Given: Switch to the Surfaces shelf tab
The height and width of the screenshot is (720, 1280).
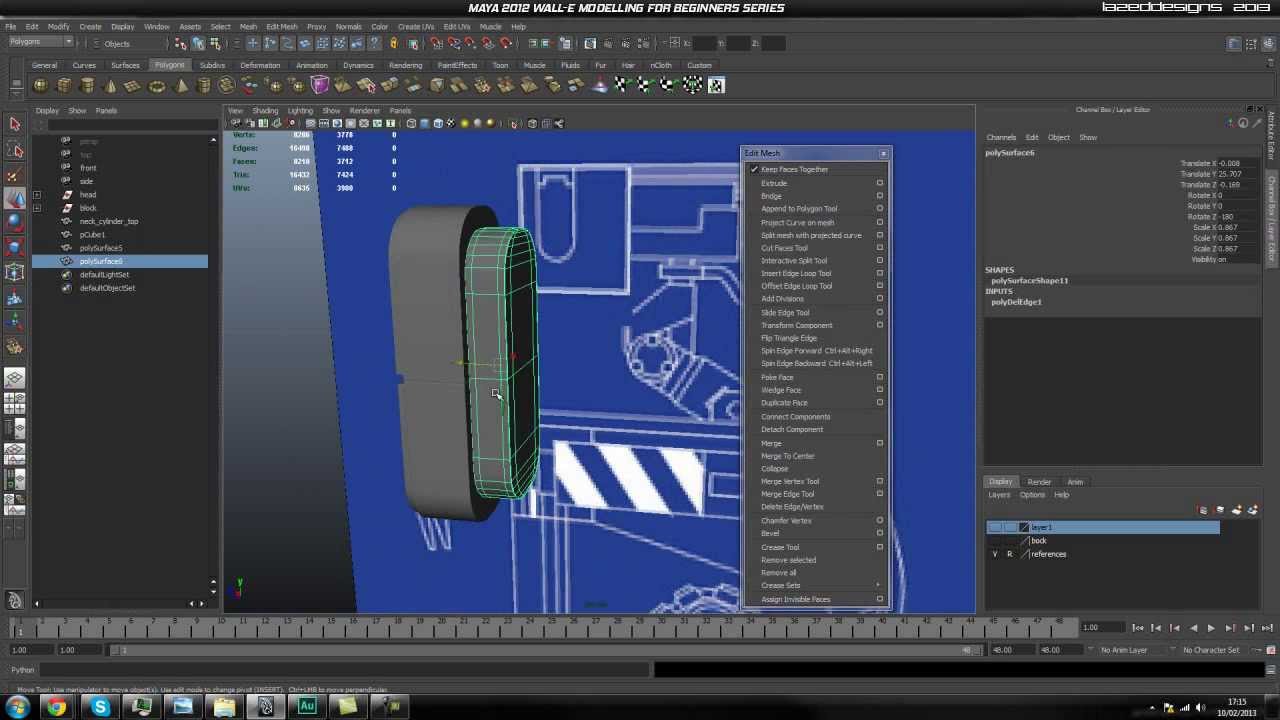Looking at the screenshot, I should pos(125,65).
